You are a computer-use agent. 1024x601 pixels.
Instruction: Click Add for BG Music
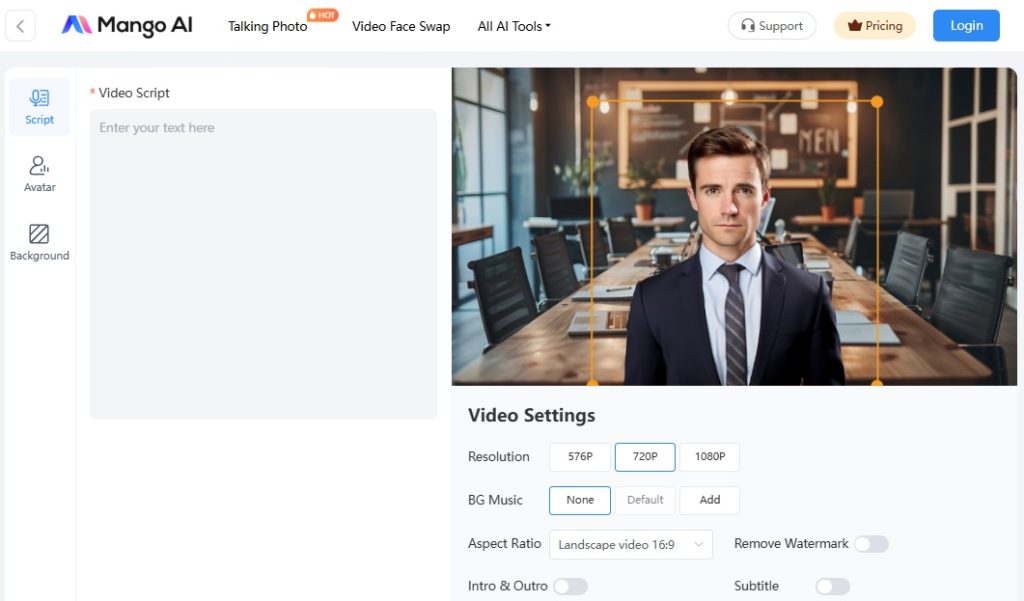[x=709, y=500]
